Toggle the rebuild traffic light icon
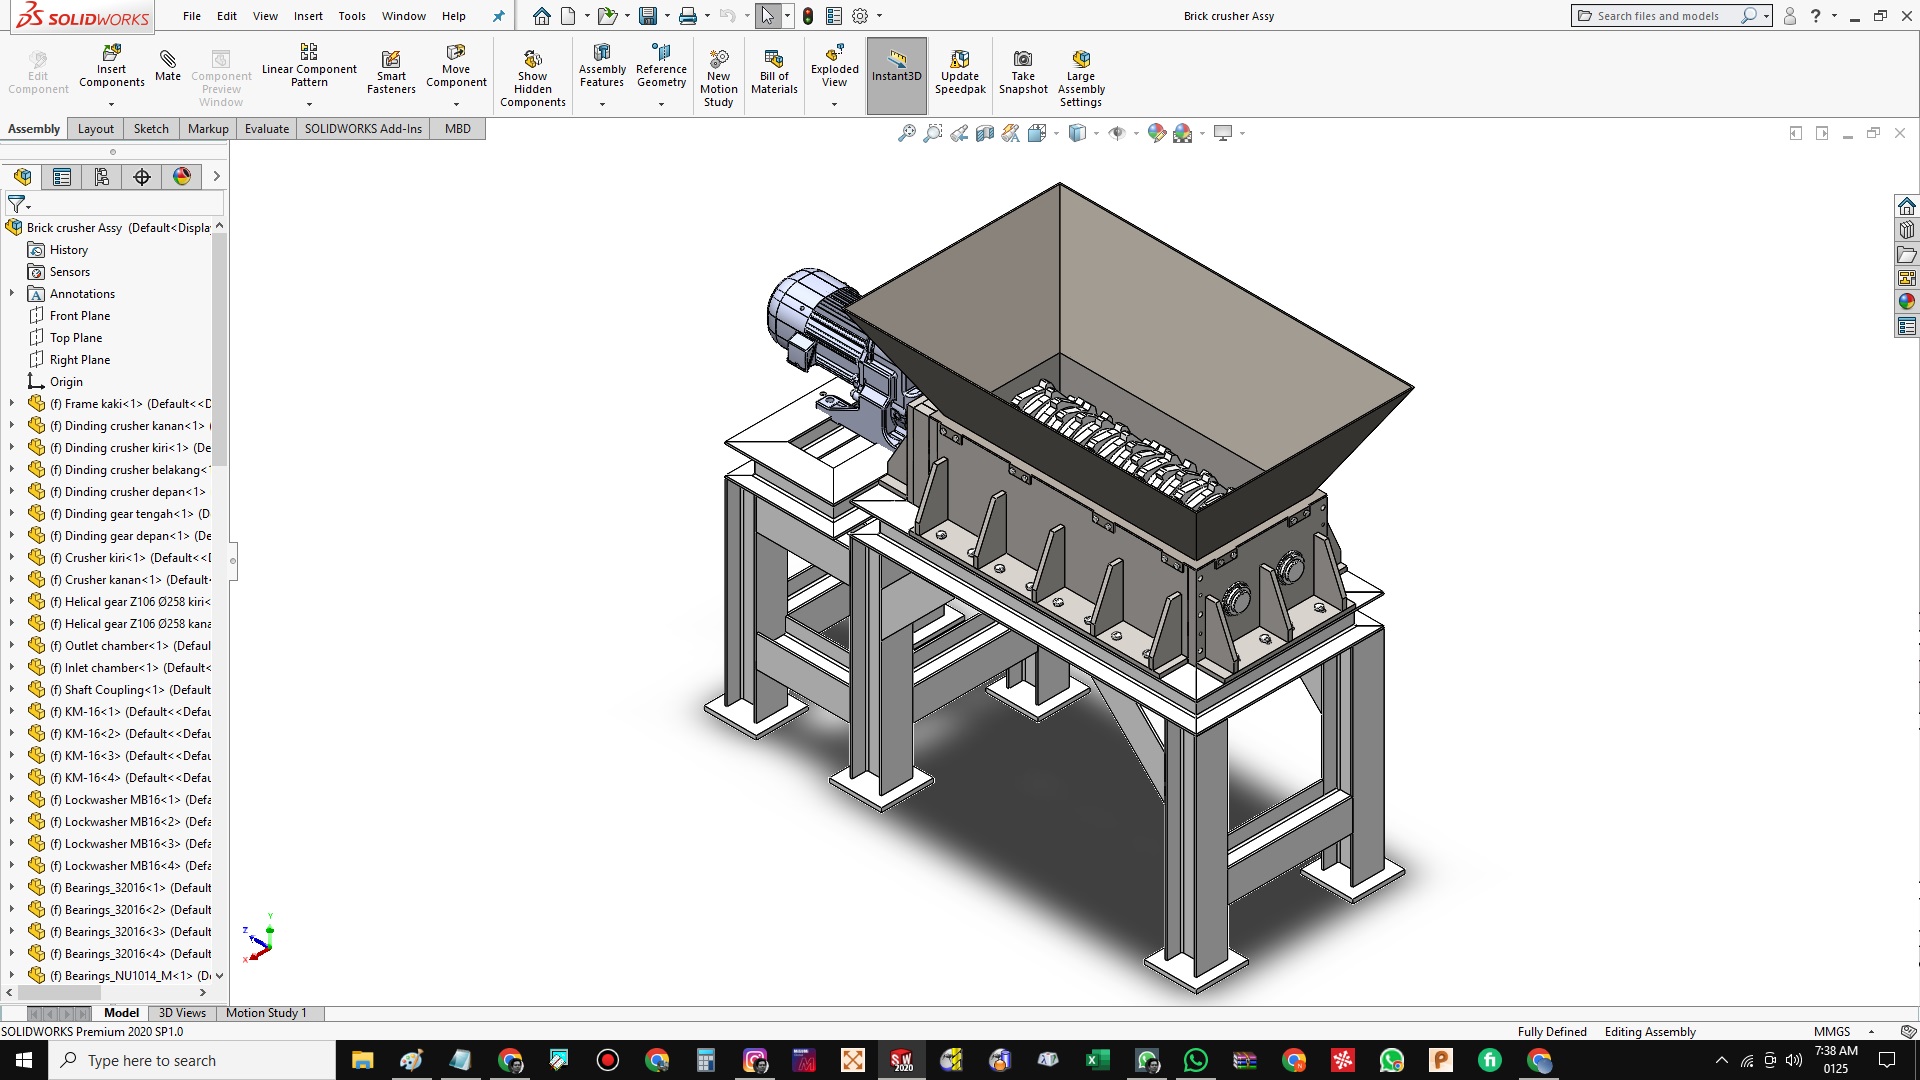This screenshot has height=1080, width=1920. (x=808, y=16)
